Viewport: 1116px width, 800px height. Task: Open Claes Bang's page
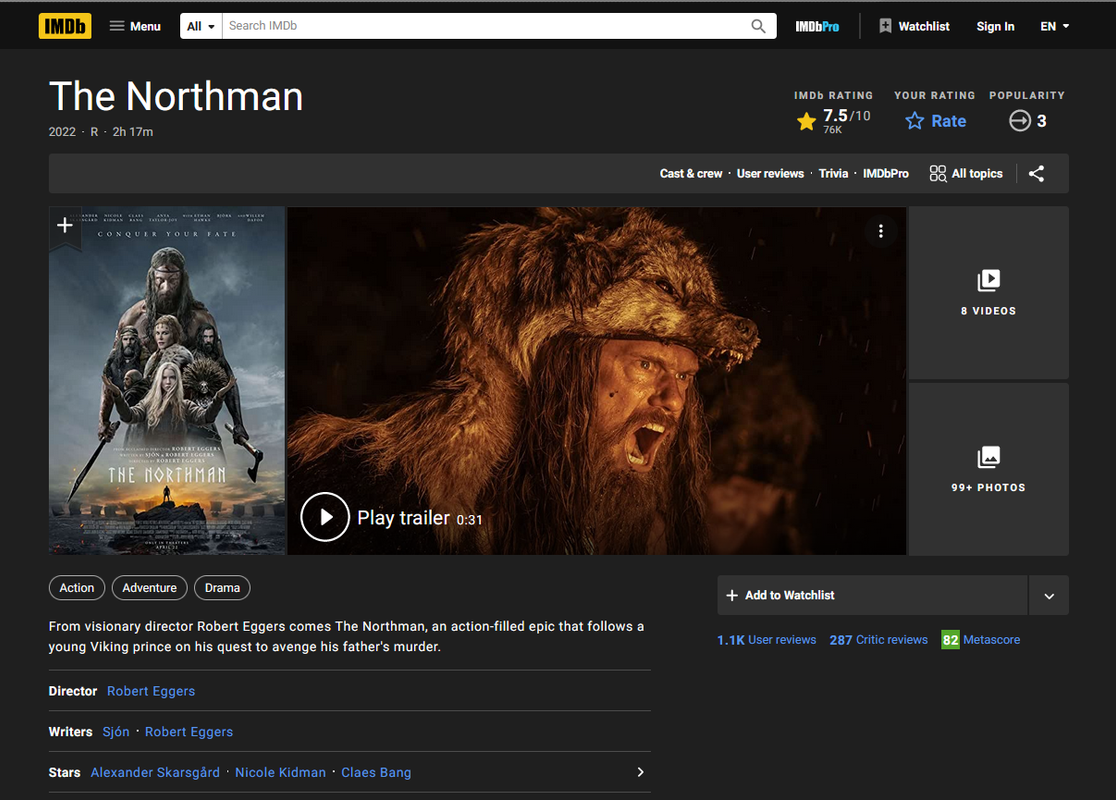376,772
